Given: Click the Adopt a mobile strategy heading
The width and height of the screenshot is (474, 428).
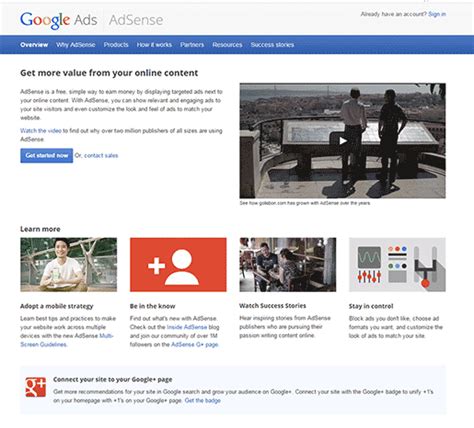Looking at the screenshot, I should [57, 306].
